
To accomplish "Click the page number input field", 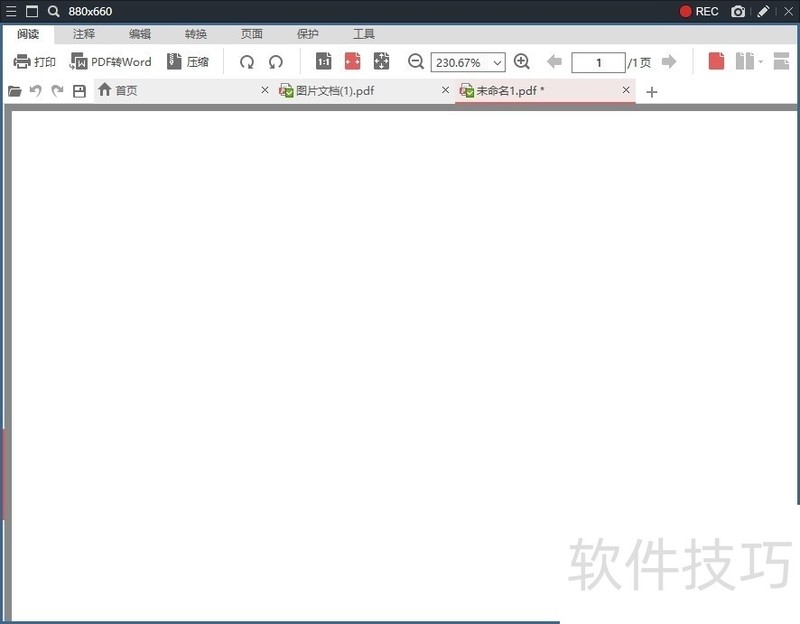I will tap(598, 62).
